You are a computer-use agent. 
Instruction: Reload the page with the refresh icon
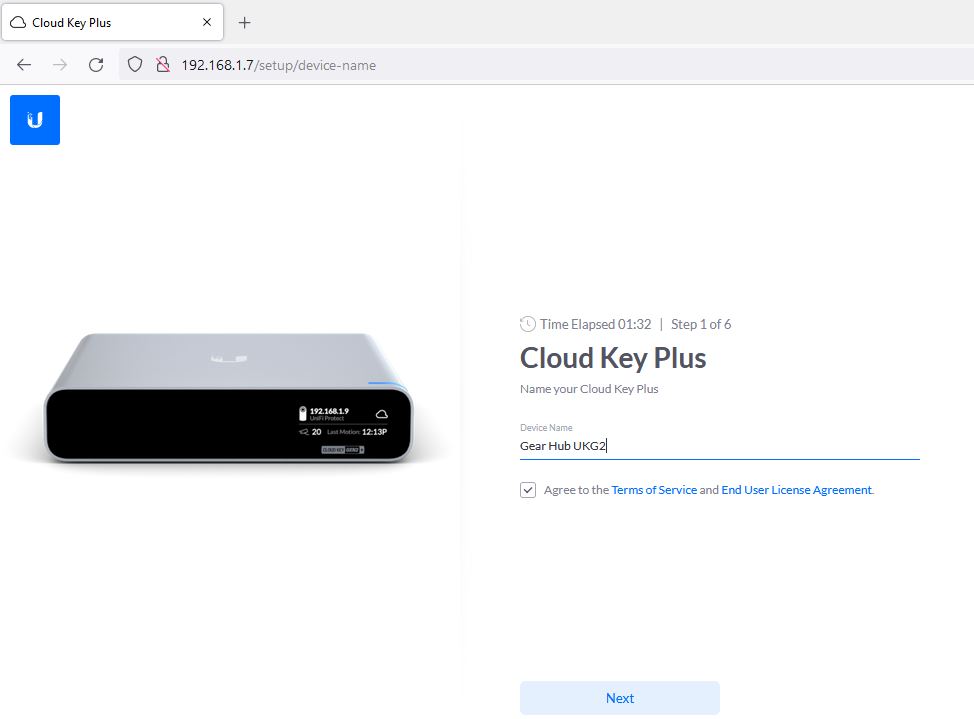(x=96, y=65)
